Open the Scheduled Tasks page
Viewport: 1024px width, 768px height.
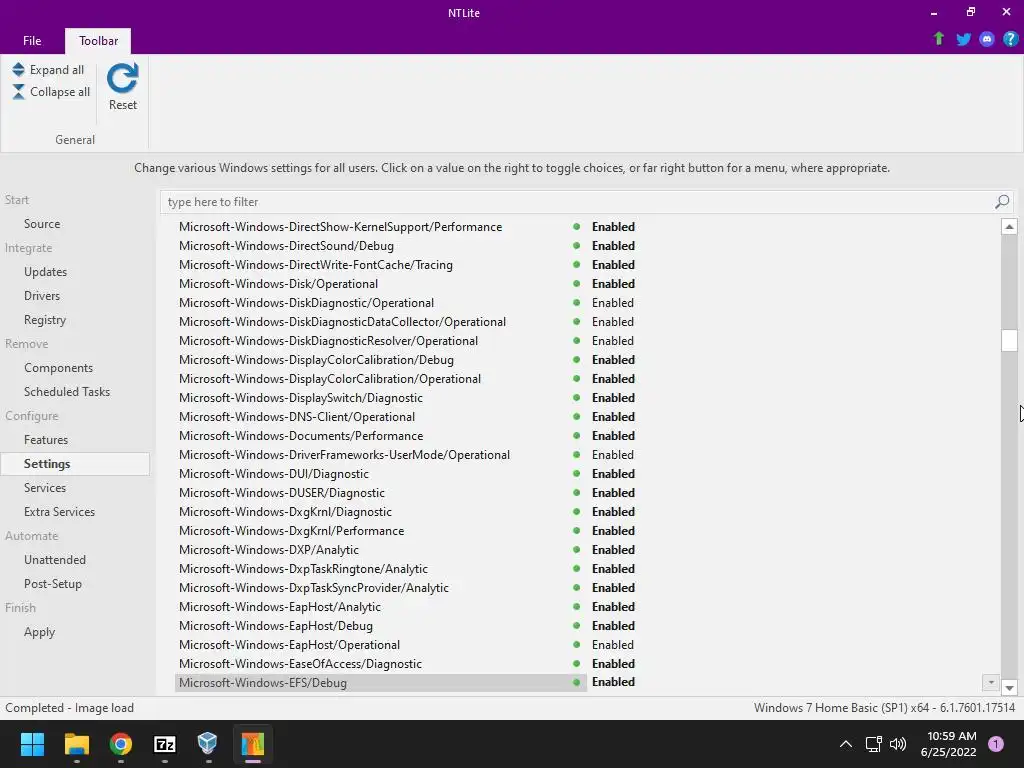tap(67, 392)
